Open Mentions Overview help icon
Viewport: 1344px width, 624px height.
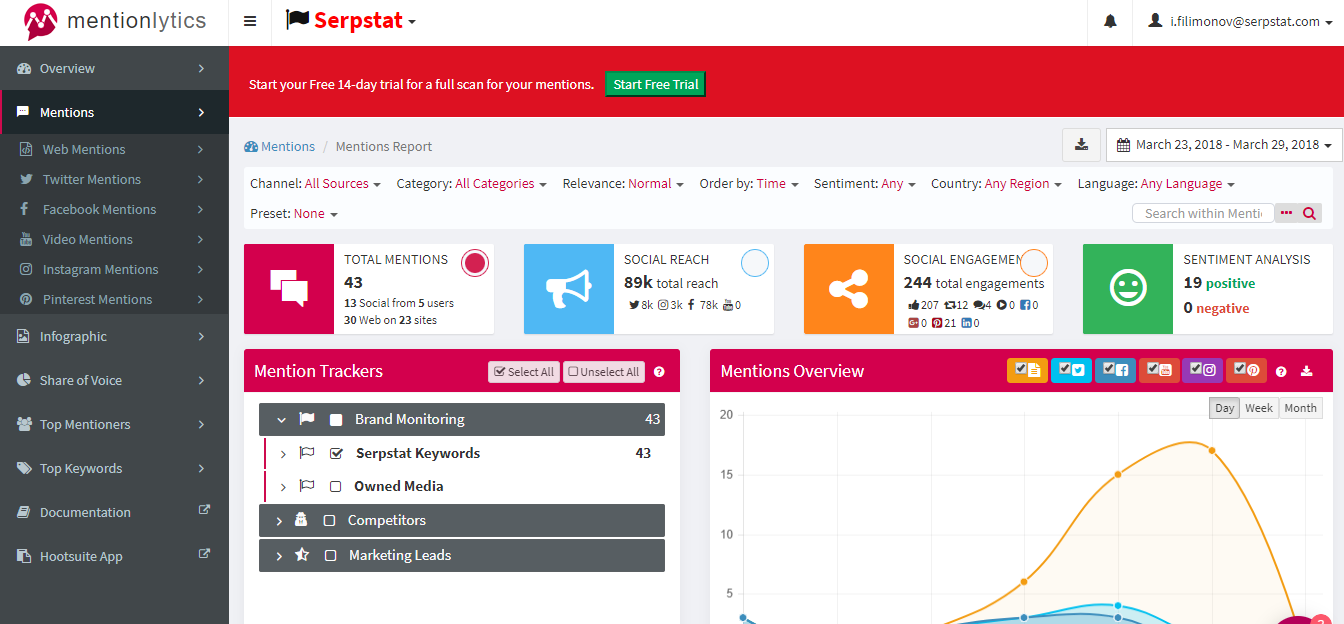pos(1281,371)
